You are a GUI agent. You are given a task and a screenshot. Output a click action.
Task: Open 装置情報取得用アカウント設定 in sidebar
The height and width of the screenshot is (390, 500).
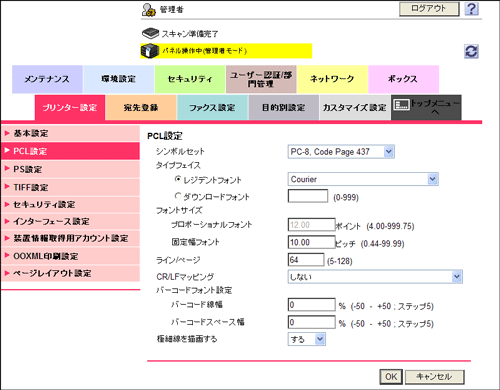70,238
